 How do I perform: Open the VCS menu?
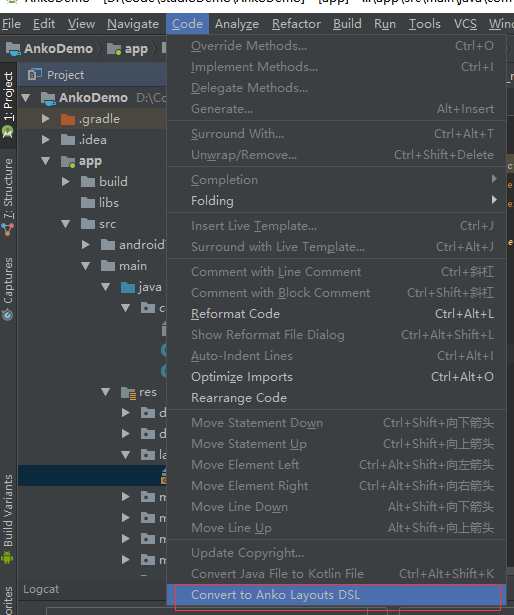465,24
